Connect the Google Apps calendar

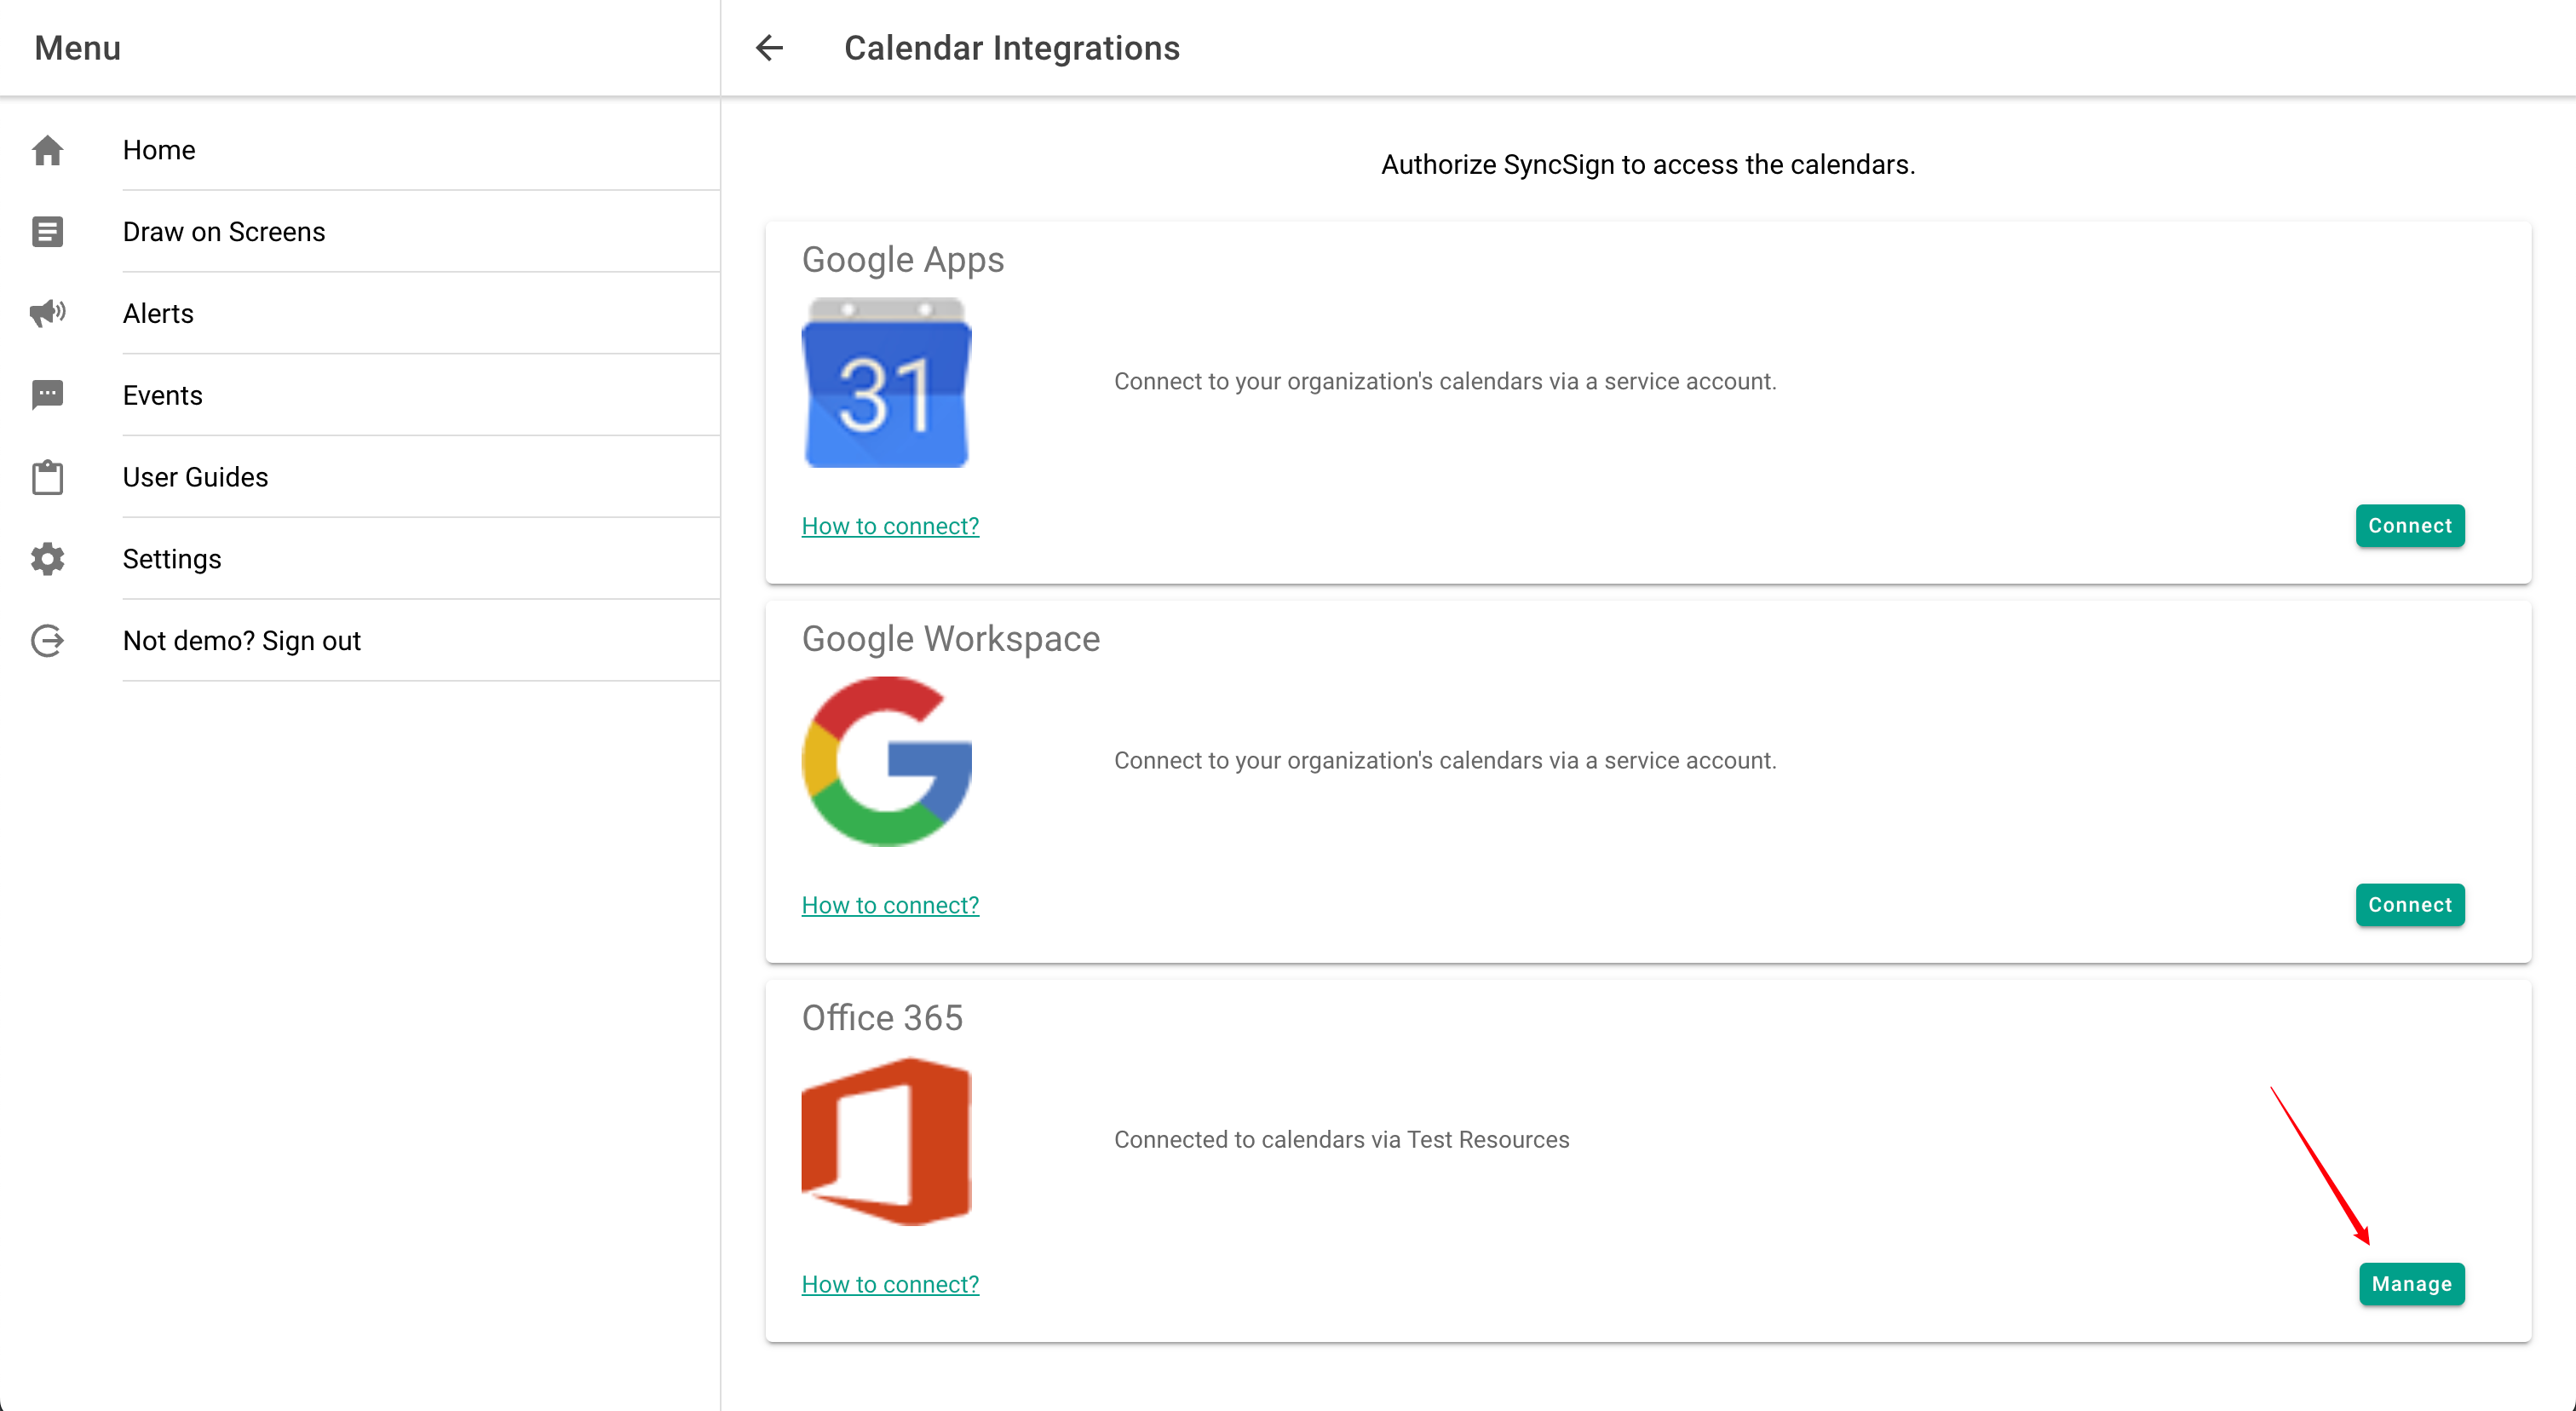point(2410,526)
